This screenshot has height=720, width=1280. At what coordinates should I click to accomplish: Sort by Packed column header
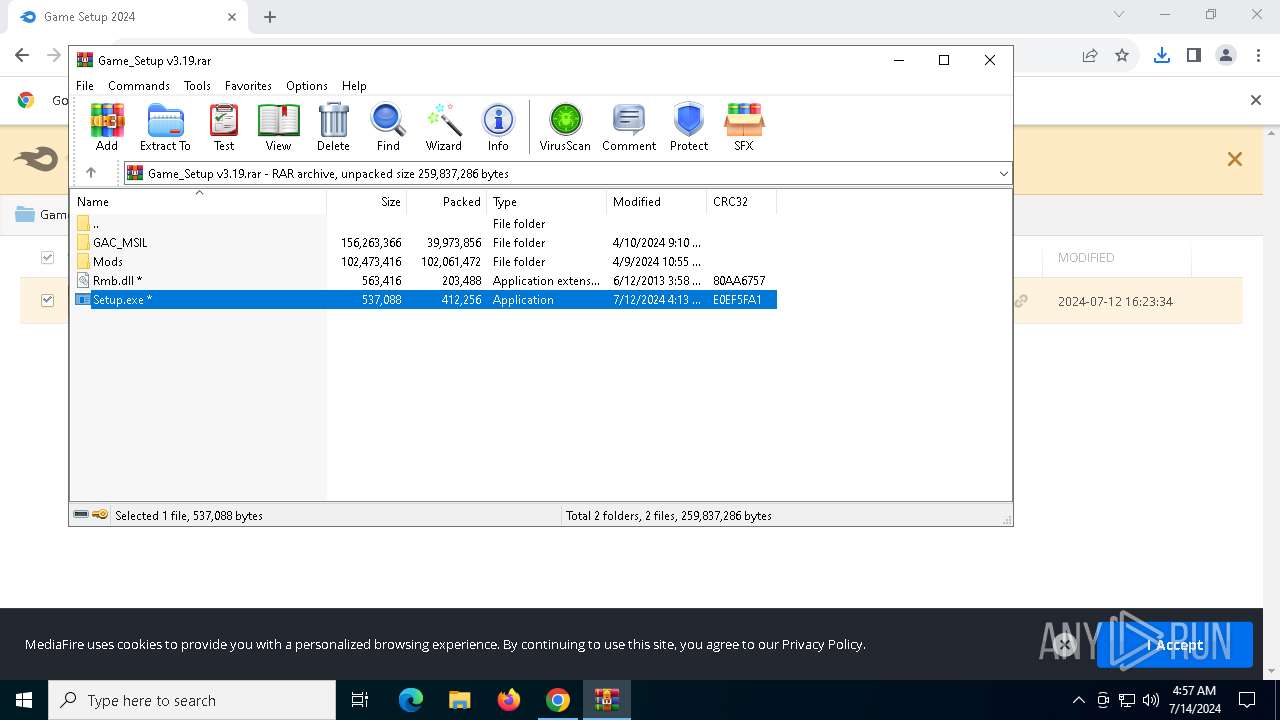click(x=447, y=201)
